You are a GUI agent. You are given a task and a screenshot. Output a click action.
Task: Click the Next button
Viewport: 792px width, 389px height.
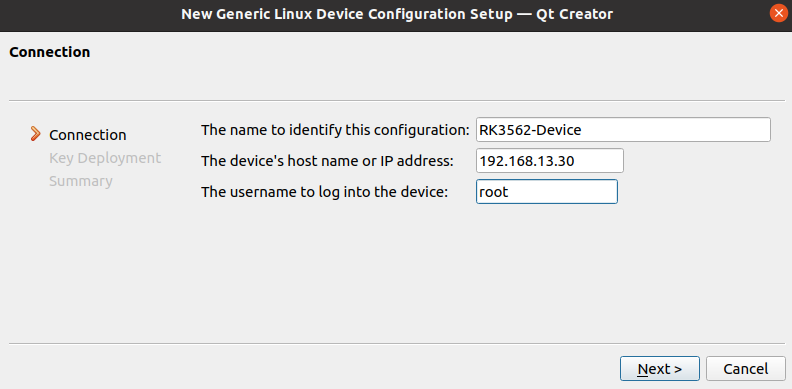pyautogui.click(x=660, y=369)
